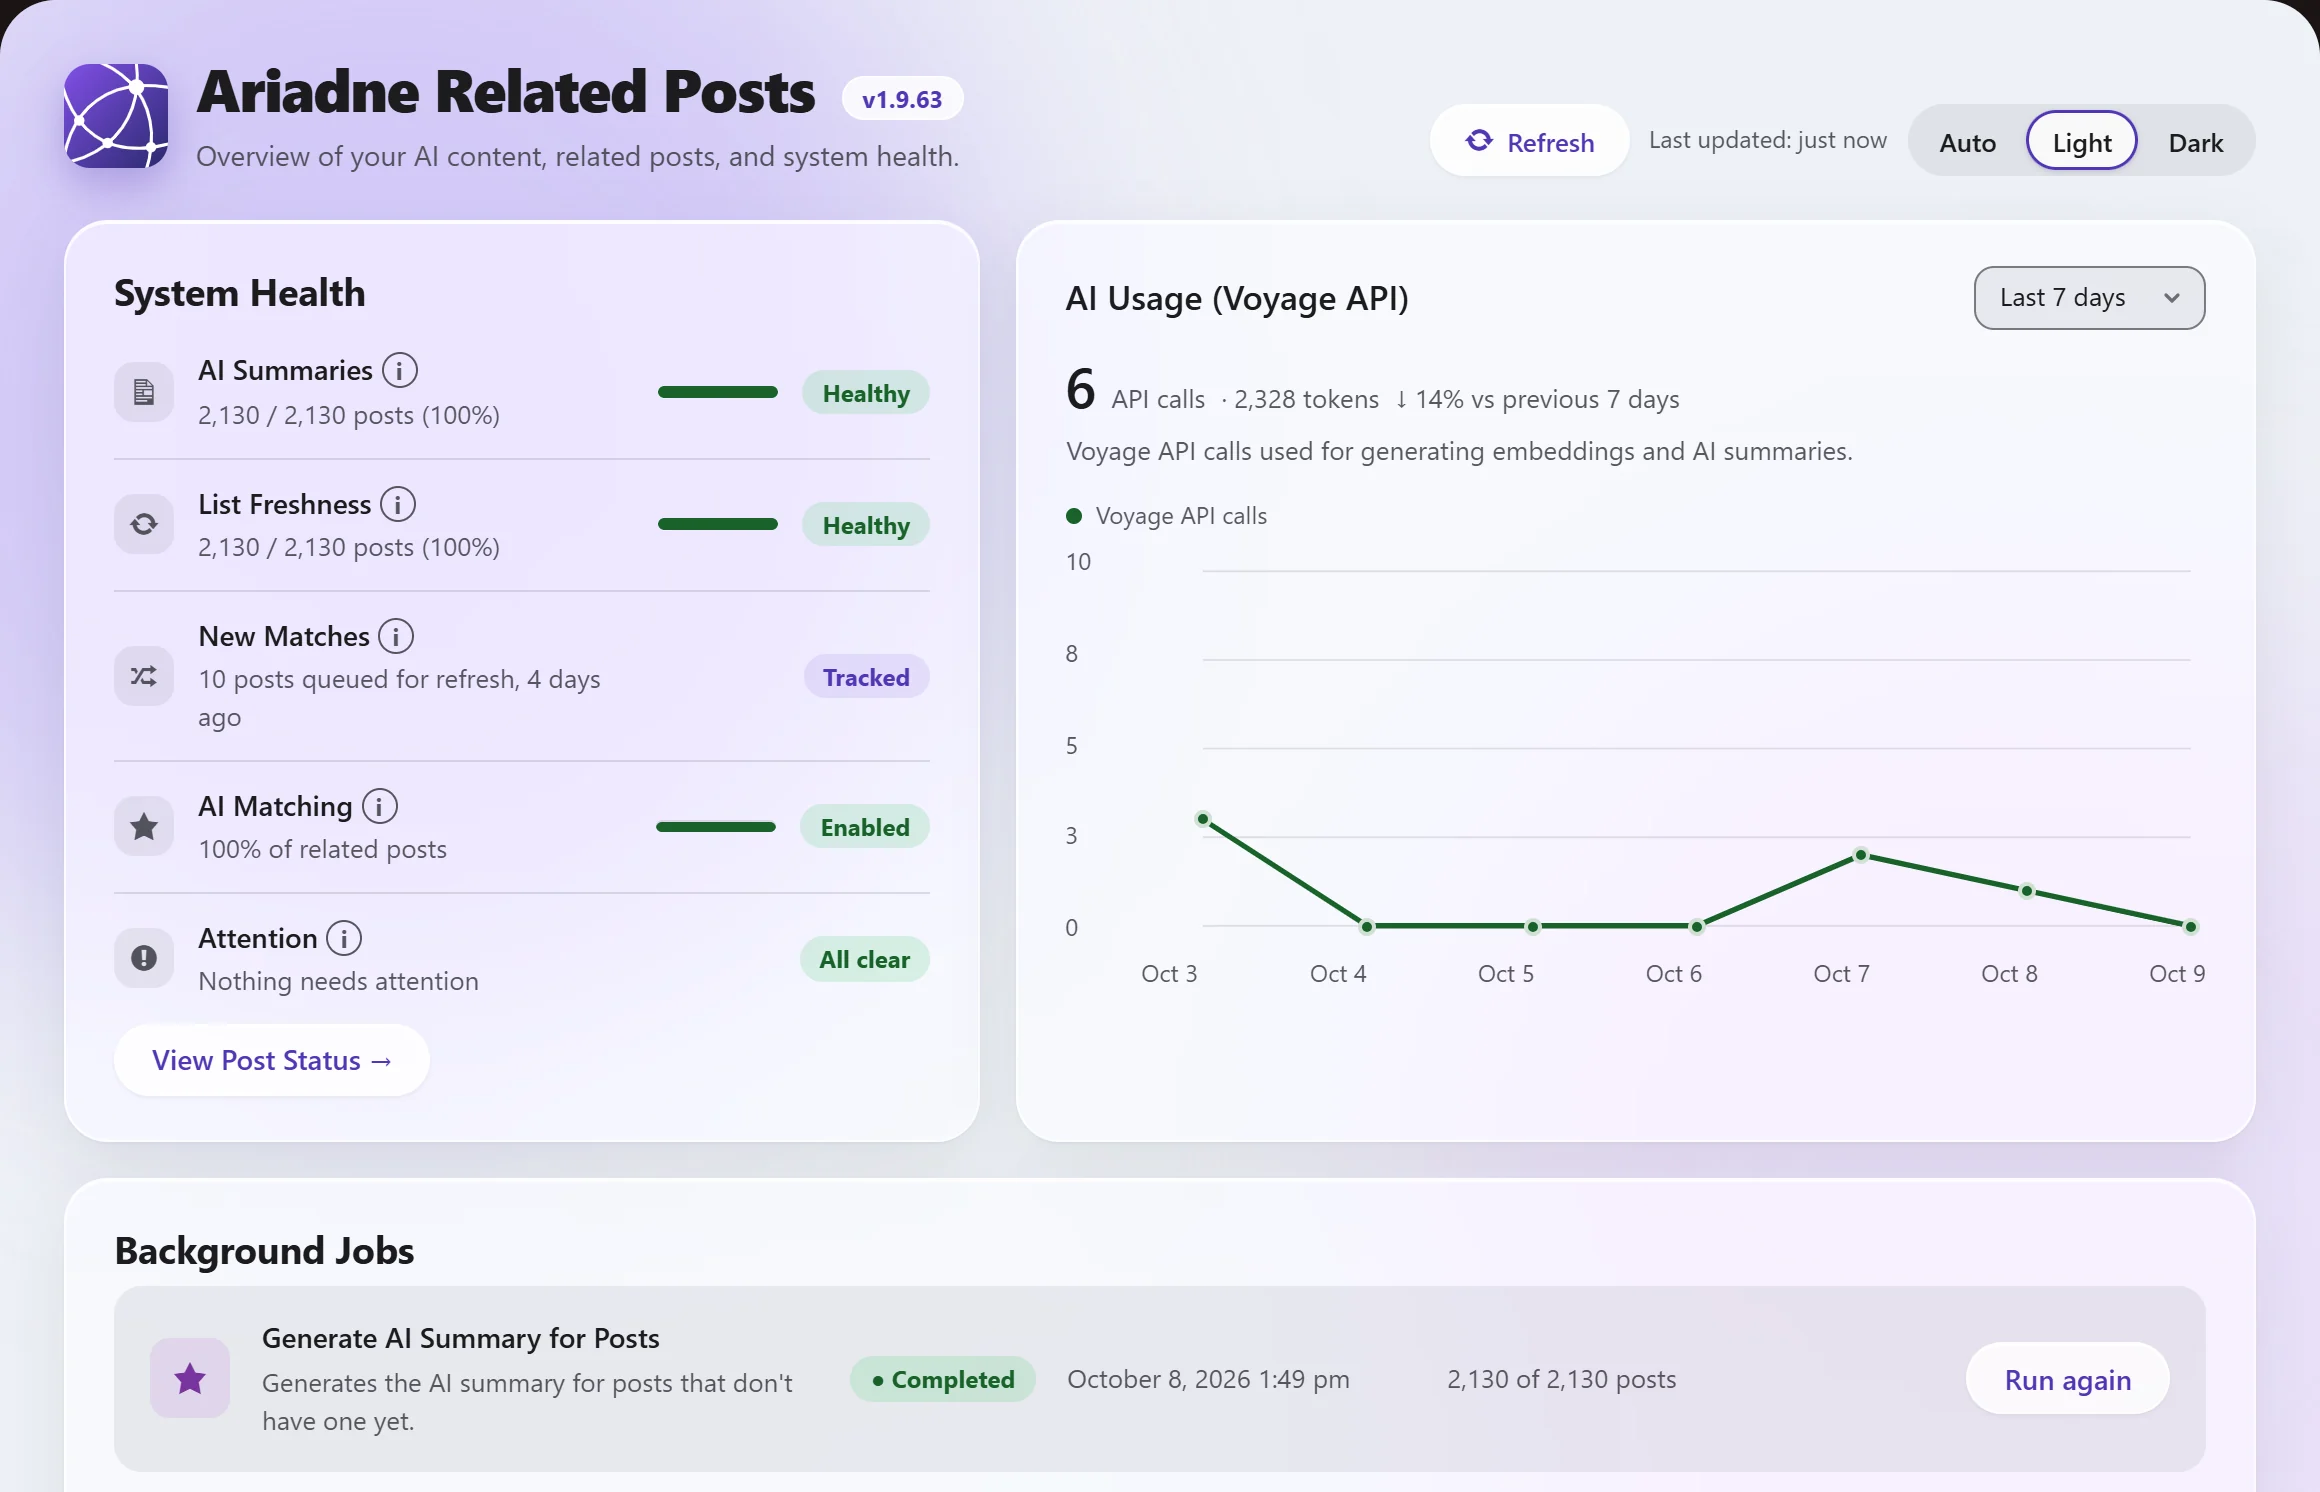
Task: Click the Attention exclamation icon
Action: coord(144,958)
